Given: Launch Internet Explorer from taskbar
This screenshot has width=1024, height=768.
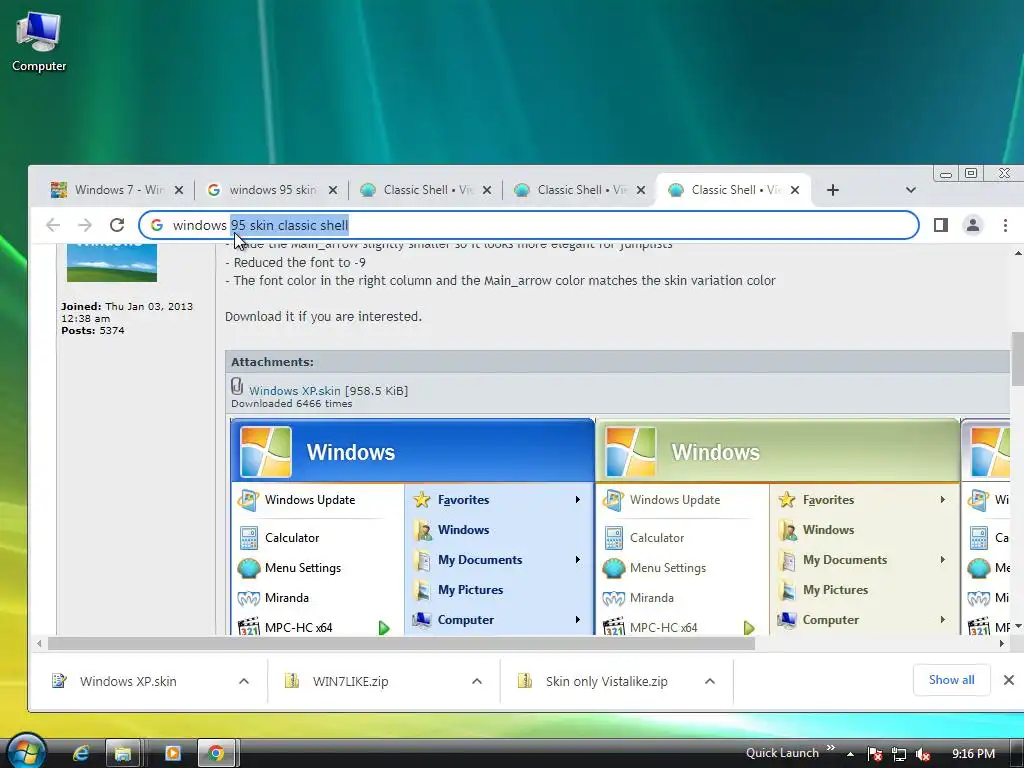Looking at the screenshot, I should 80,754.
